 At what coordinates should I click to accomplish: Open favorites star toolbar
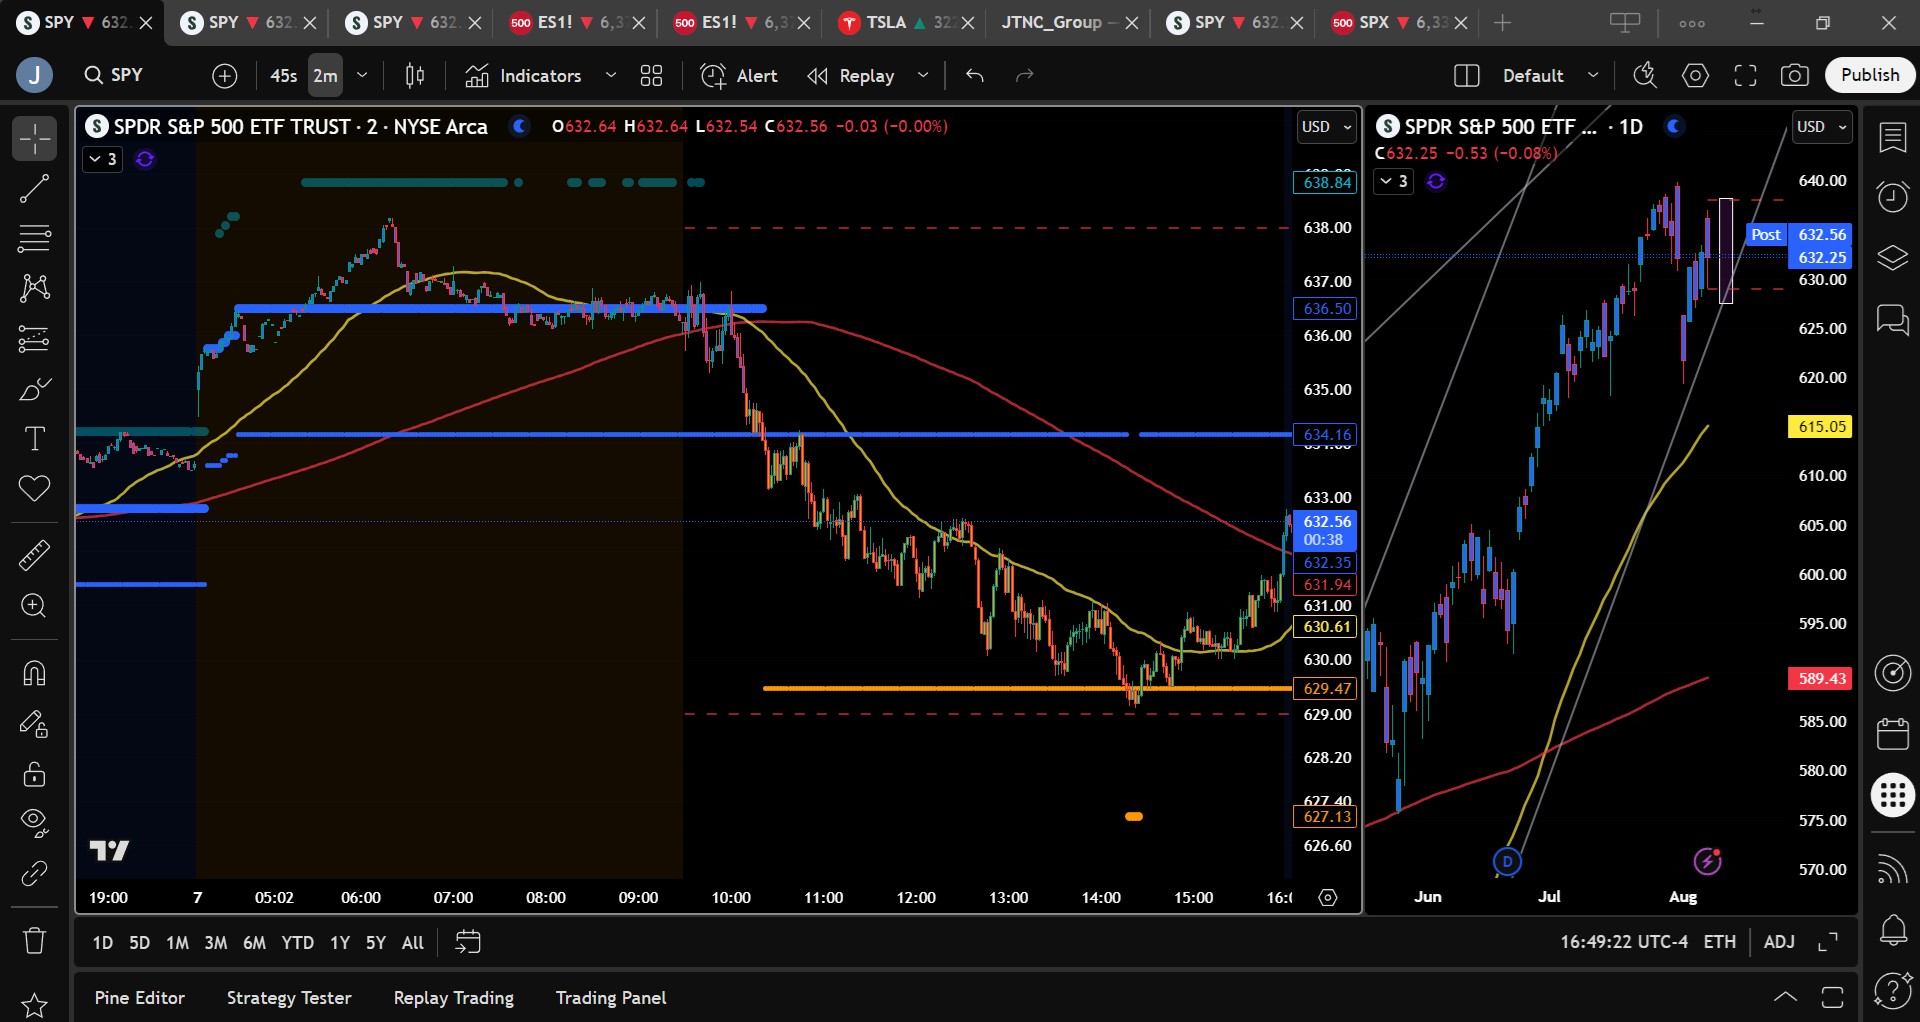[34, 1004]
